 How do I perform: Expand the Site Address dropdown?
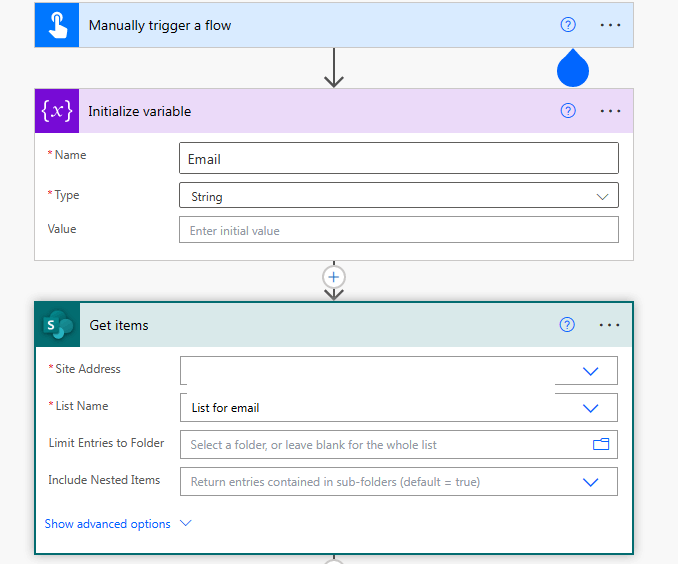590,371
